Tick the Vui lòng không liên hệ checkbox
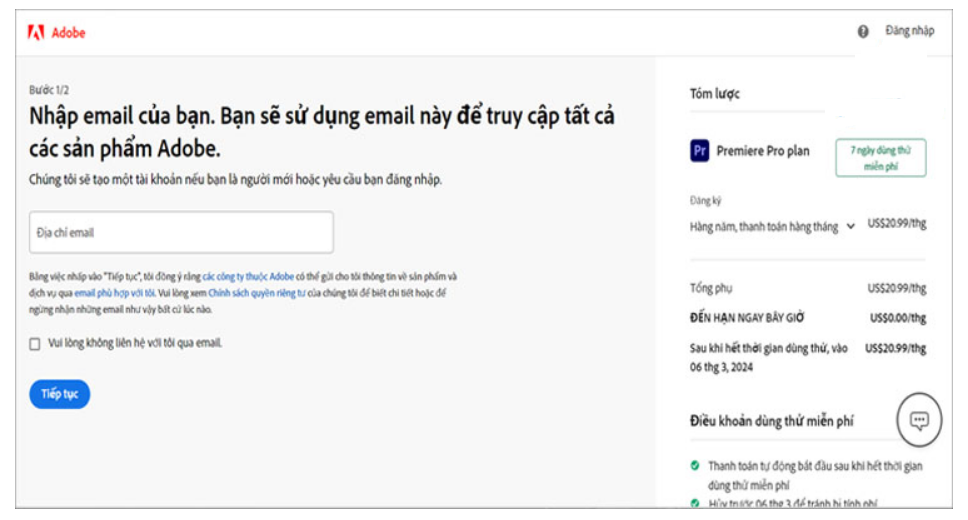Screen dimensions: 968x520 pos(35,344)
